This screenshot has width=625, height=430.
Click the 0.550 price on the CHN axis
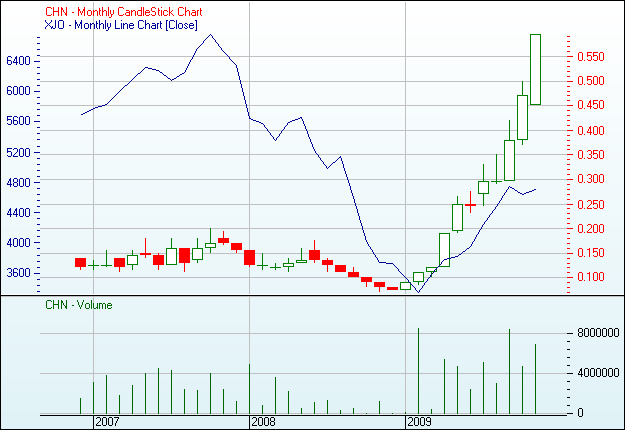591,57
